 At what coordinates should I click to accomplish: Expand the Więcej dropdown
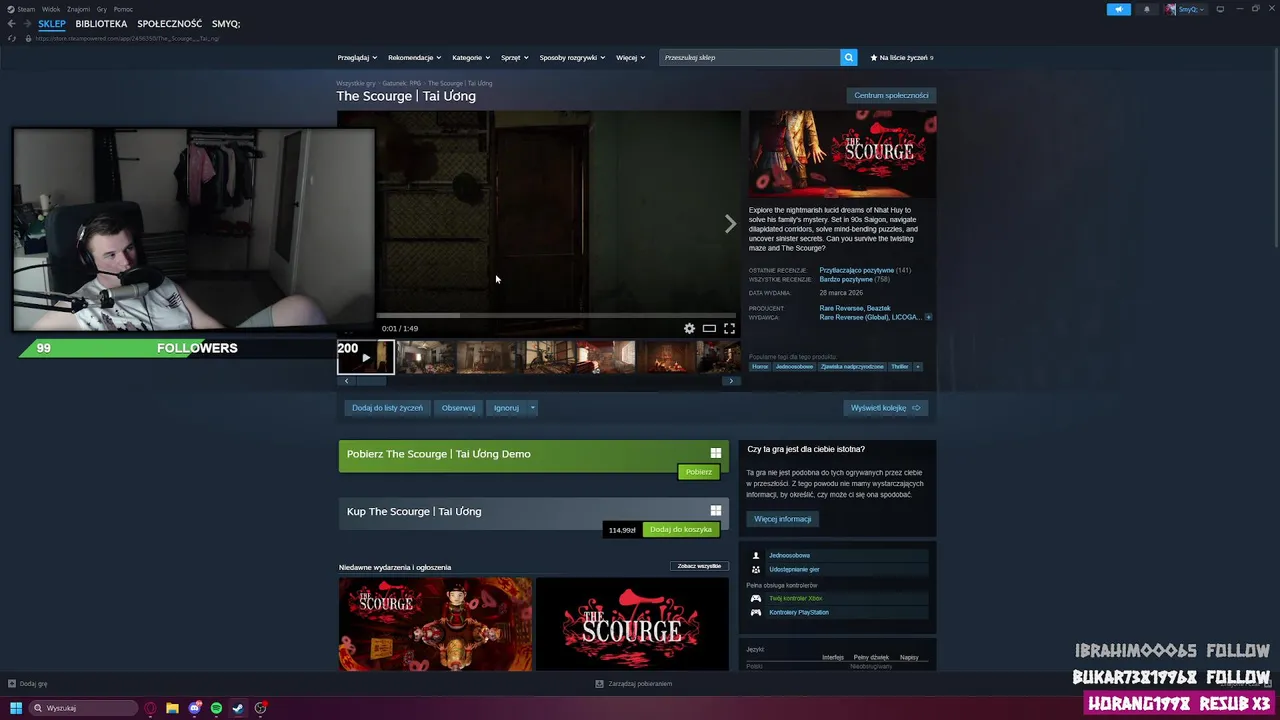[630, 57]
